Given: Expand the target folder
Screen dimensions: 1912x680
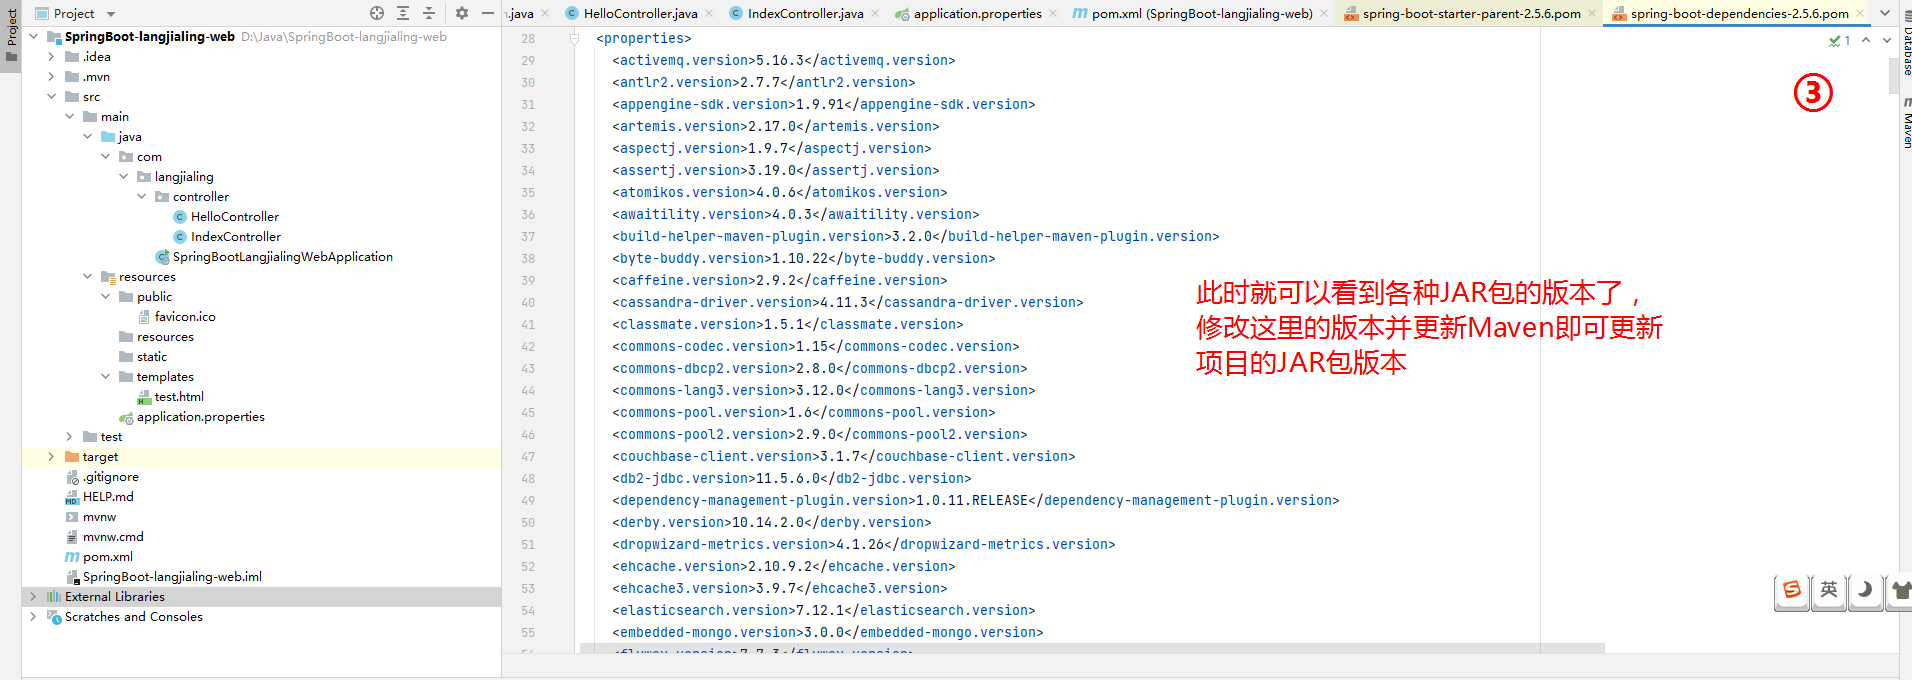Looking at the screenshot, I should (51, 457).
